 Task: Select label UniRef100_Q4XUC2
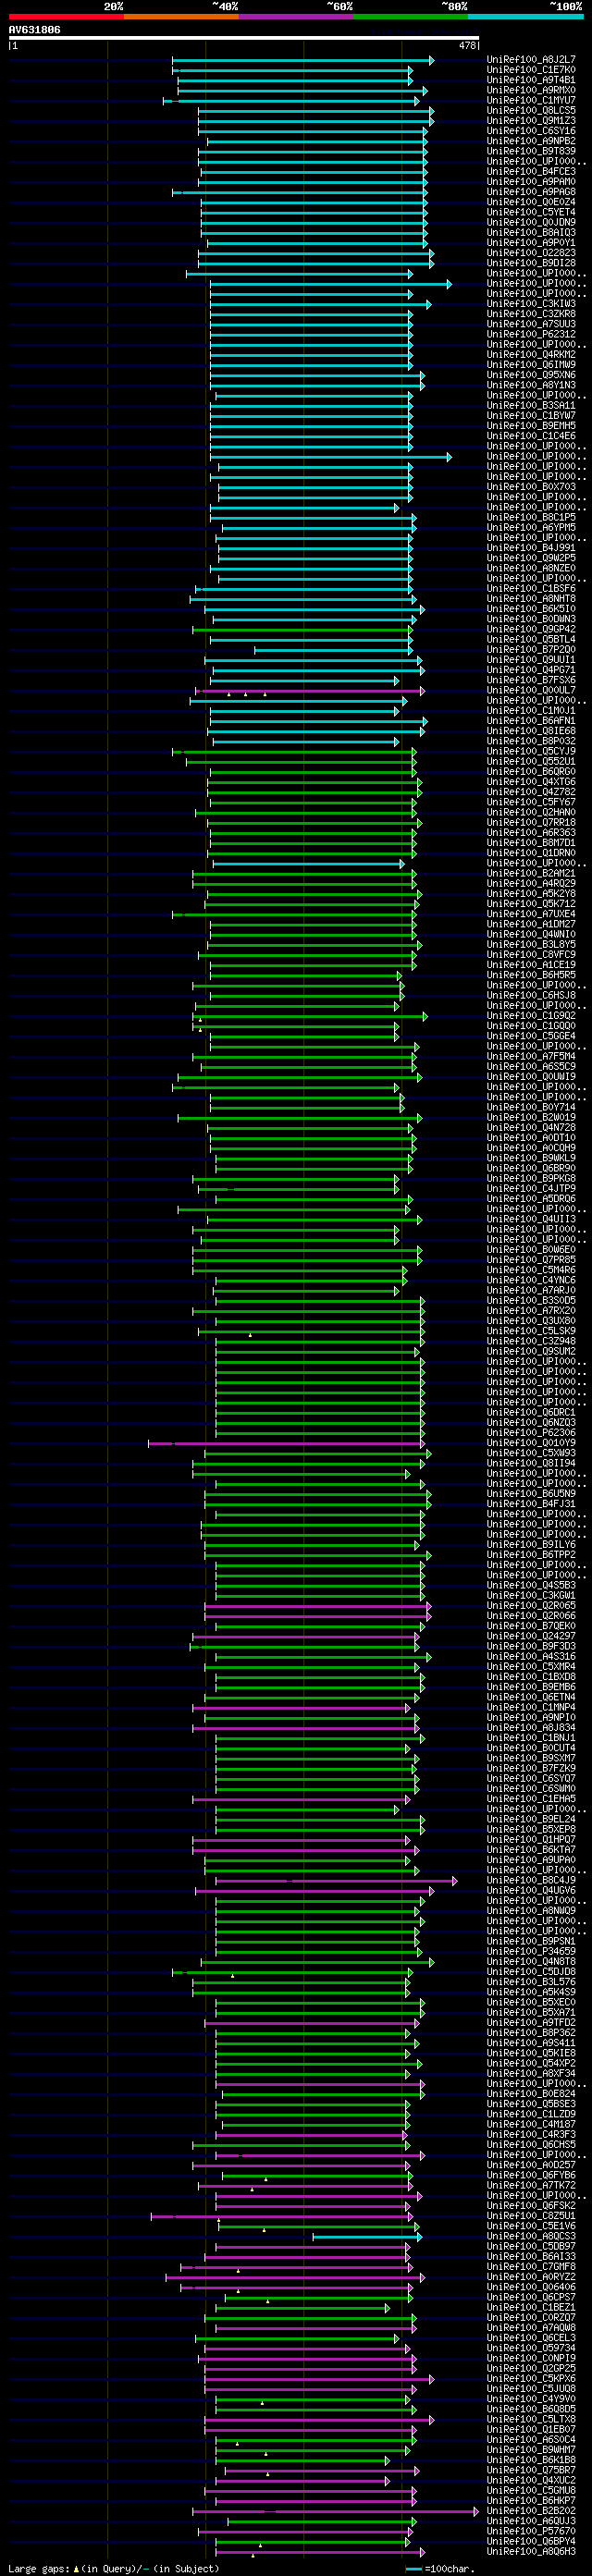[531, 2481]
